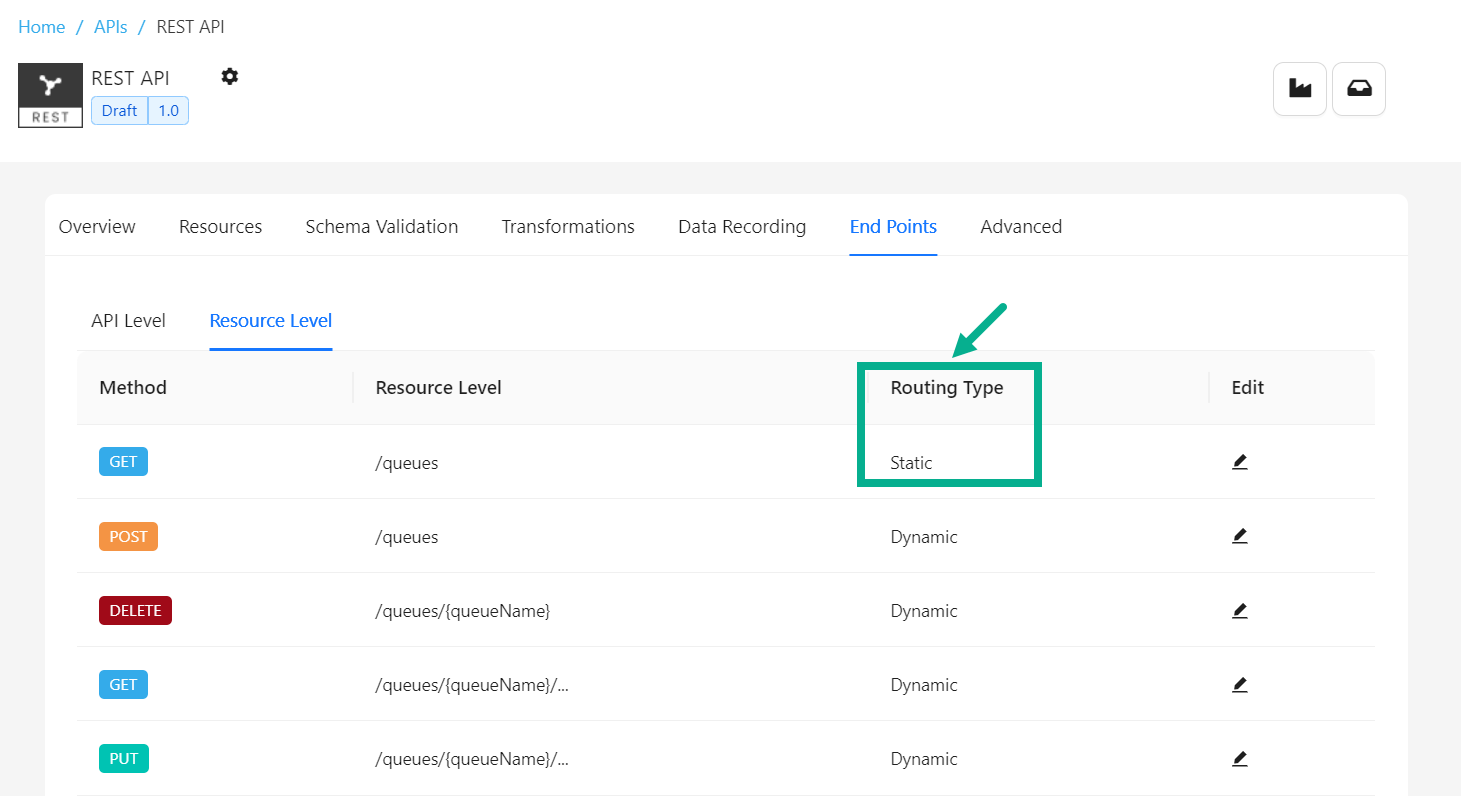Screen dimensions: 1461x796
Task: Edit the GET /queues endpoint
Action: point(1239,461)
